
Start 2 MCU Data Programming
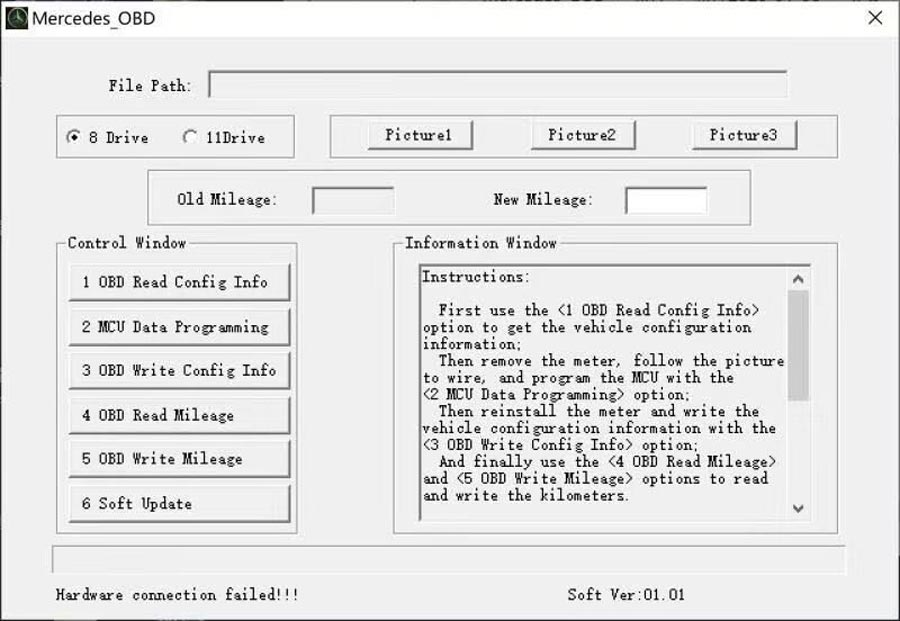point(179,327)
